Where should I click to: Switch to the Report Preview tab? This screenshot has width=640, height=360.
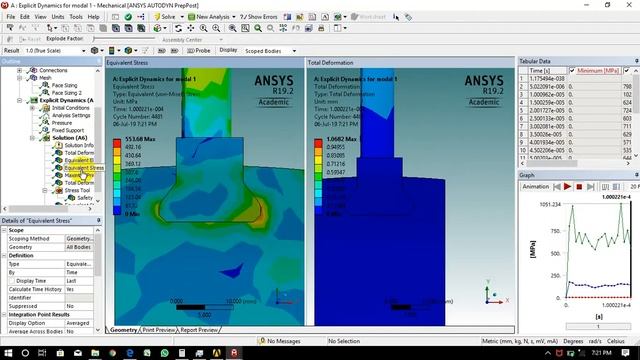(x=199, y=330)
